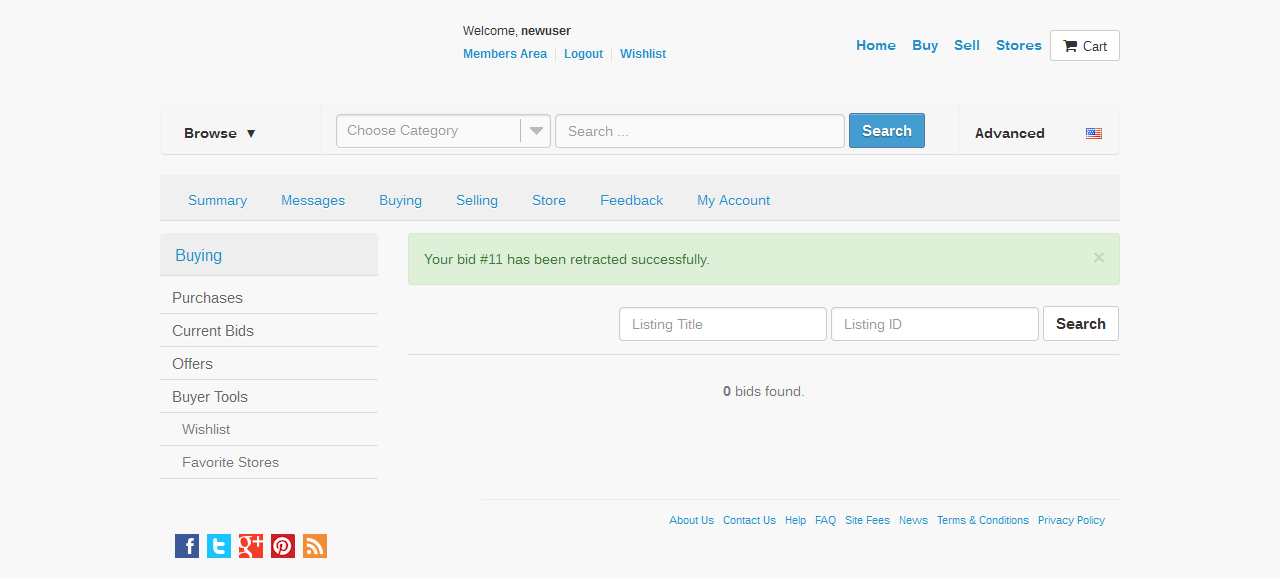Click the US flag language icon
The width and height of the screenshot is (1280, 578).
click(x=1094, y=133)
